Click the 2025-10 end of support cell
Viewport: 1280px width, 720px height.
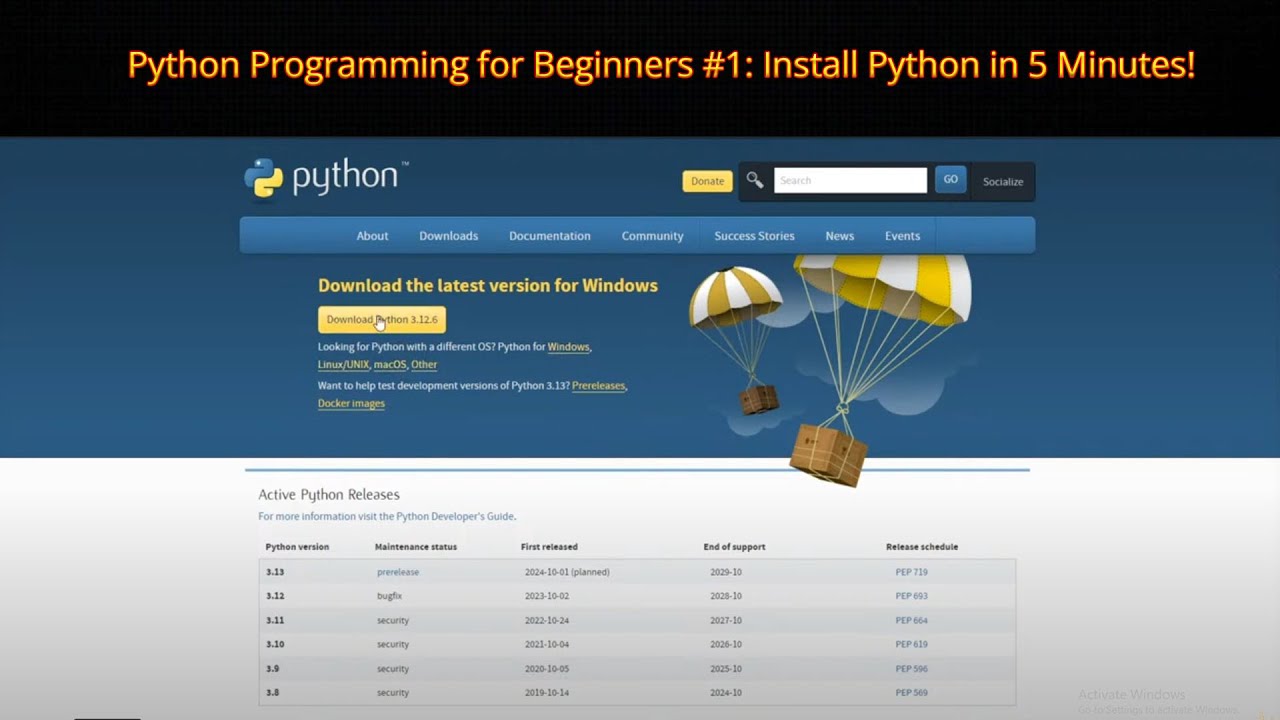pyautogui.click(x=726, y=669)
